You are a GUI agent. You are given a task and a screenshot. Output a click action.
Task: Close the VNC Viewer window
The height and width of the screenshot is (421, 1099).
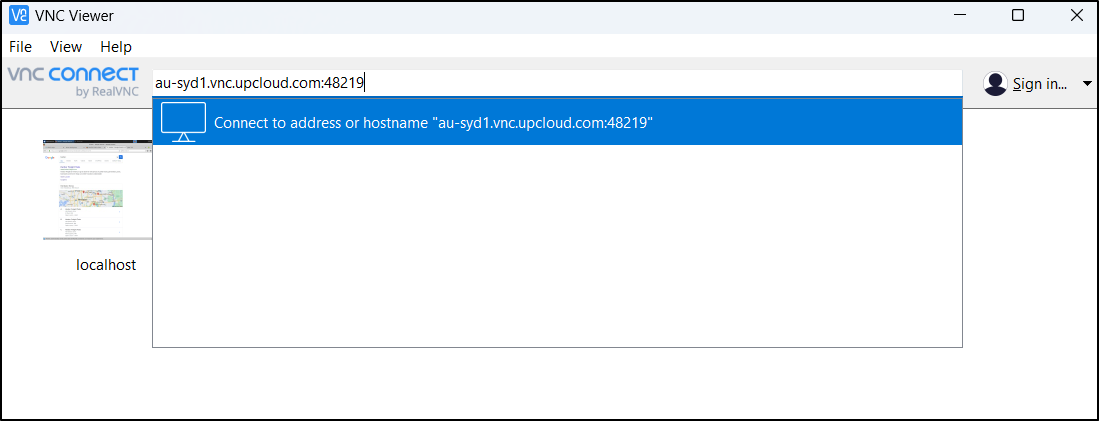[1075, 15]
